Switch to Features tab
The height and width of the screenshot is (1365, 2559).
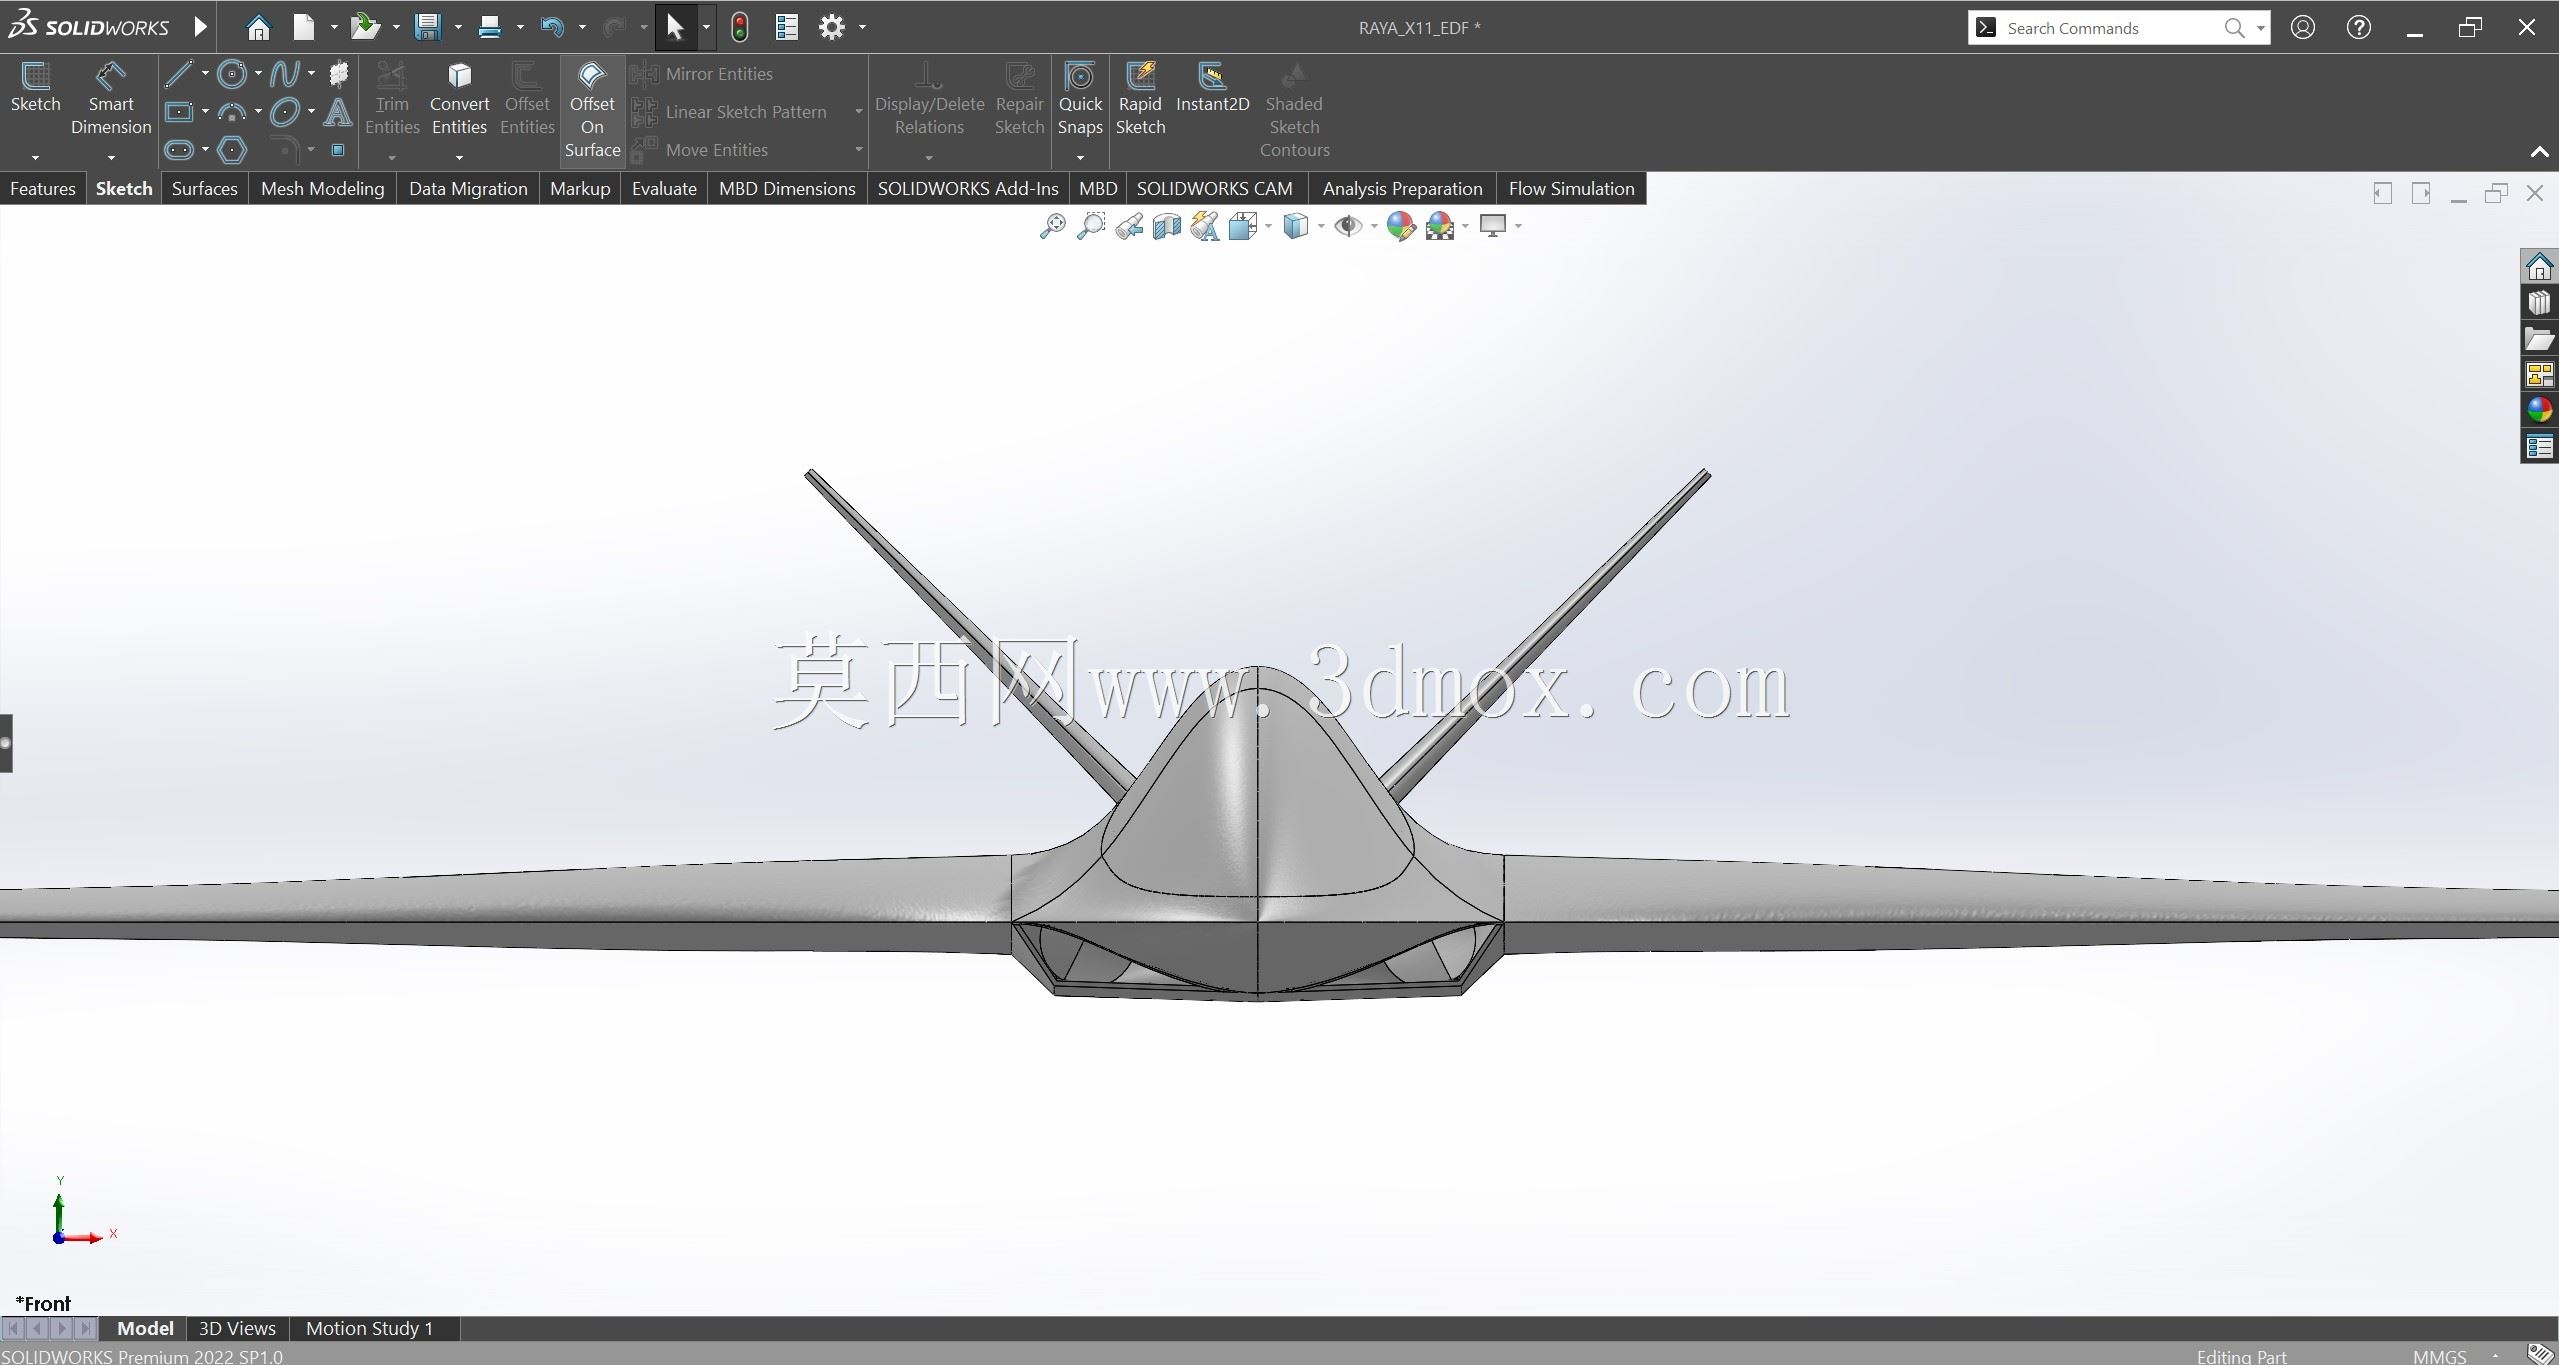[42, 189]
